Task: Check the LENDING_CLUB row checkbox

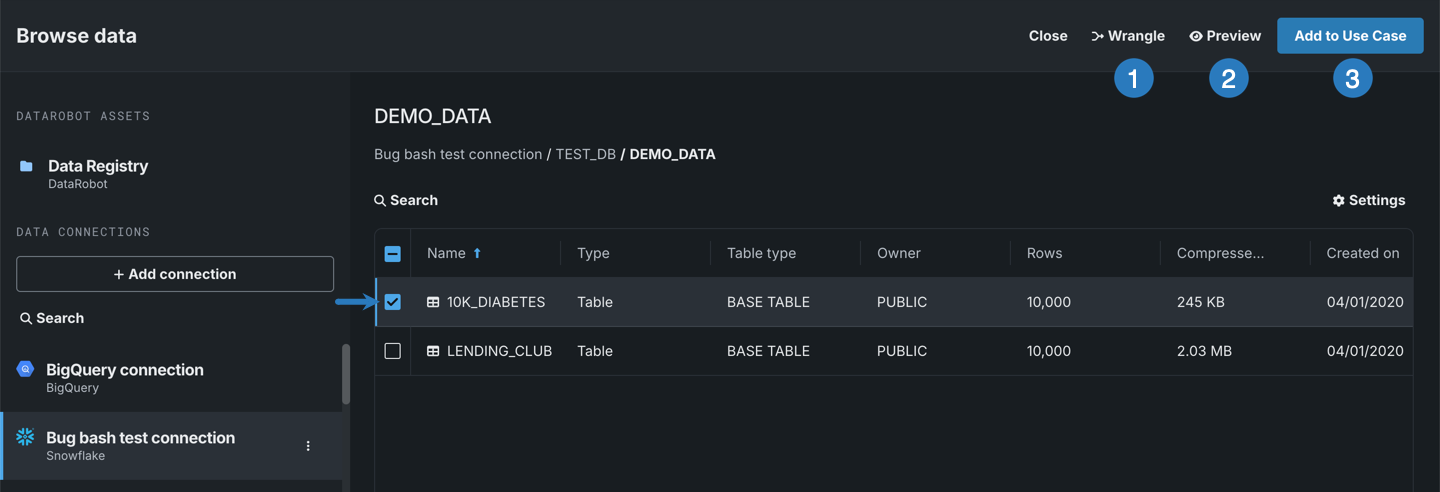Action: pyautogui.click(x=393, y=351)
